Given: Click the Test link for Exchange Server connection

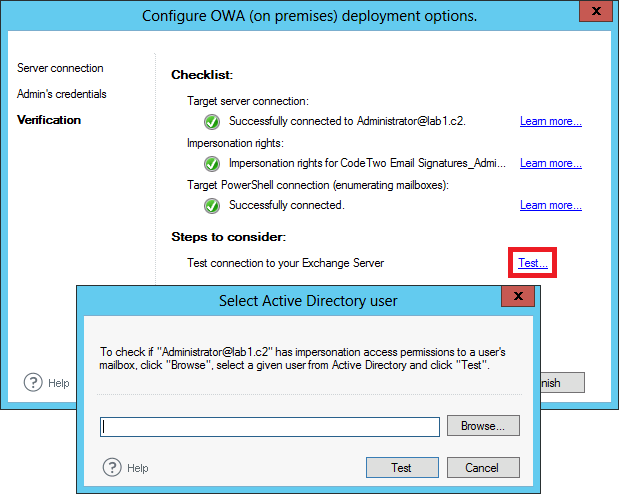Looking at the screenshot, I should tap(533, 263).
